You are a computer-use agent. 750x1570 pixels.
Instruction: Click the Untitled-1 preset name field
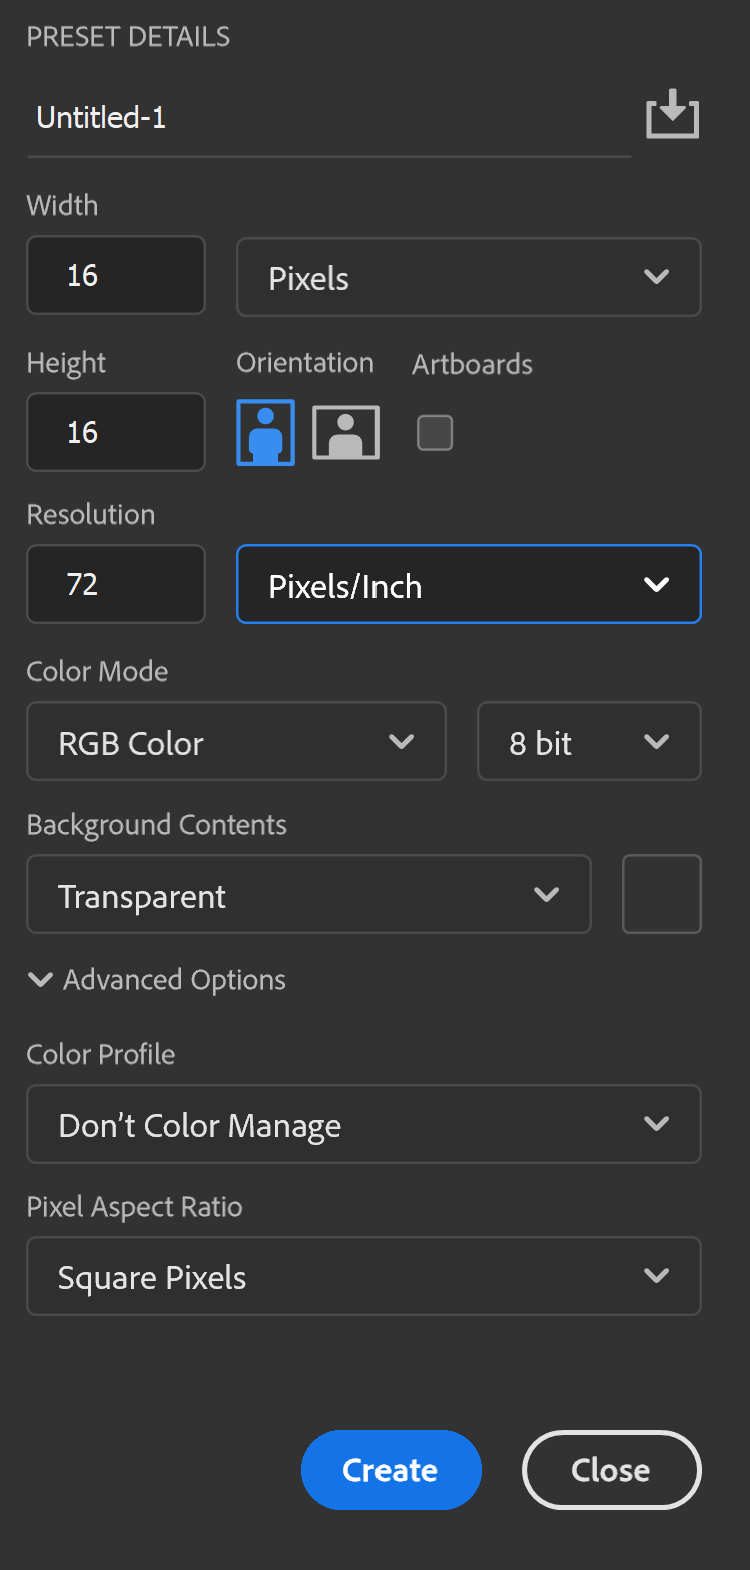(x=328, y=118)
